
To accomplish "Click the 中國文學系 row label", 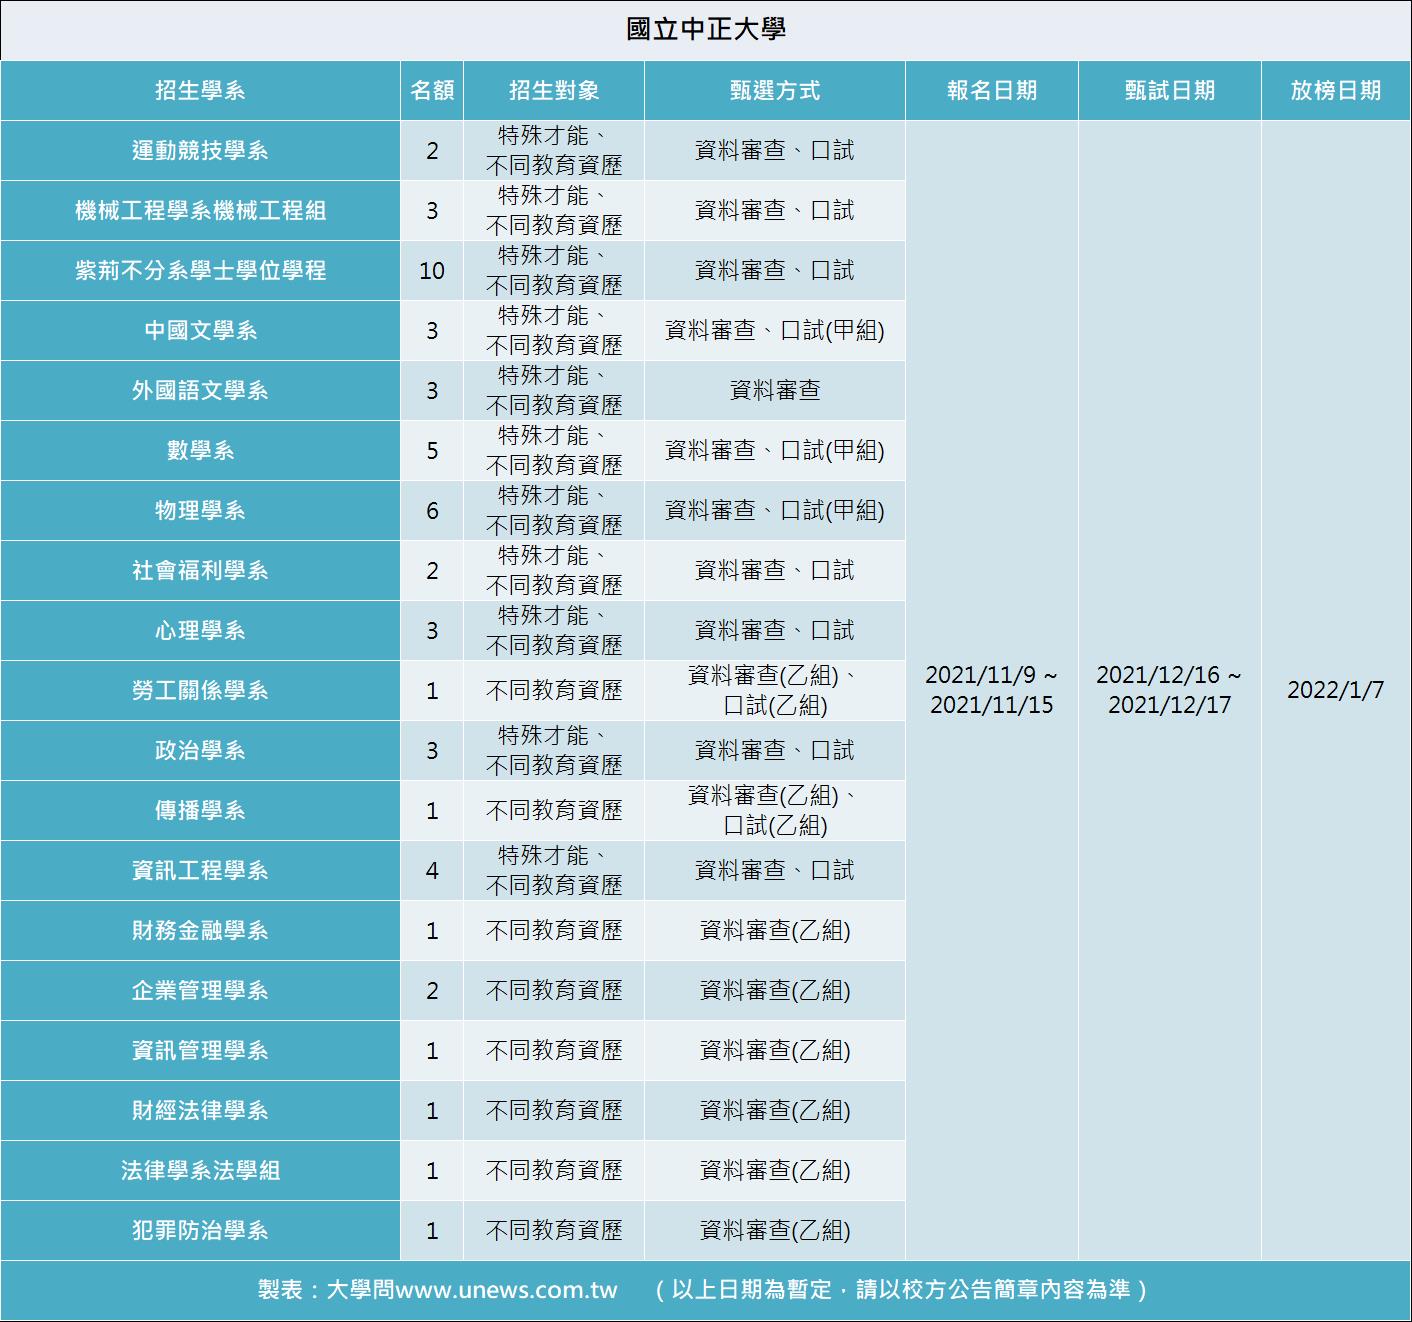I will (x=200, y=331).
